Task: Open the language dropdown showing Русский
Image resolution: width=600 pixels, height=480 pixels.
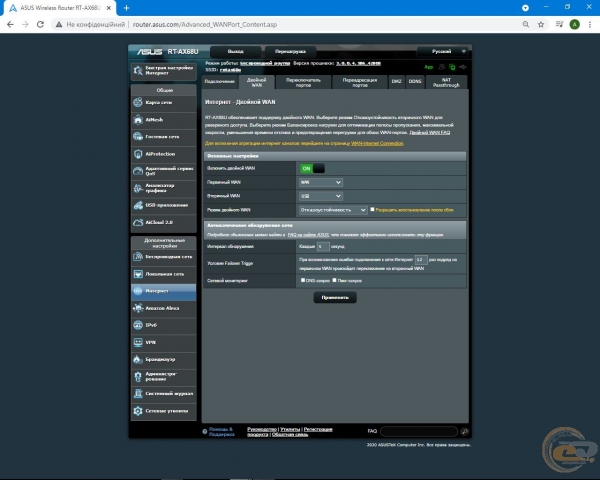Action: 444,51
